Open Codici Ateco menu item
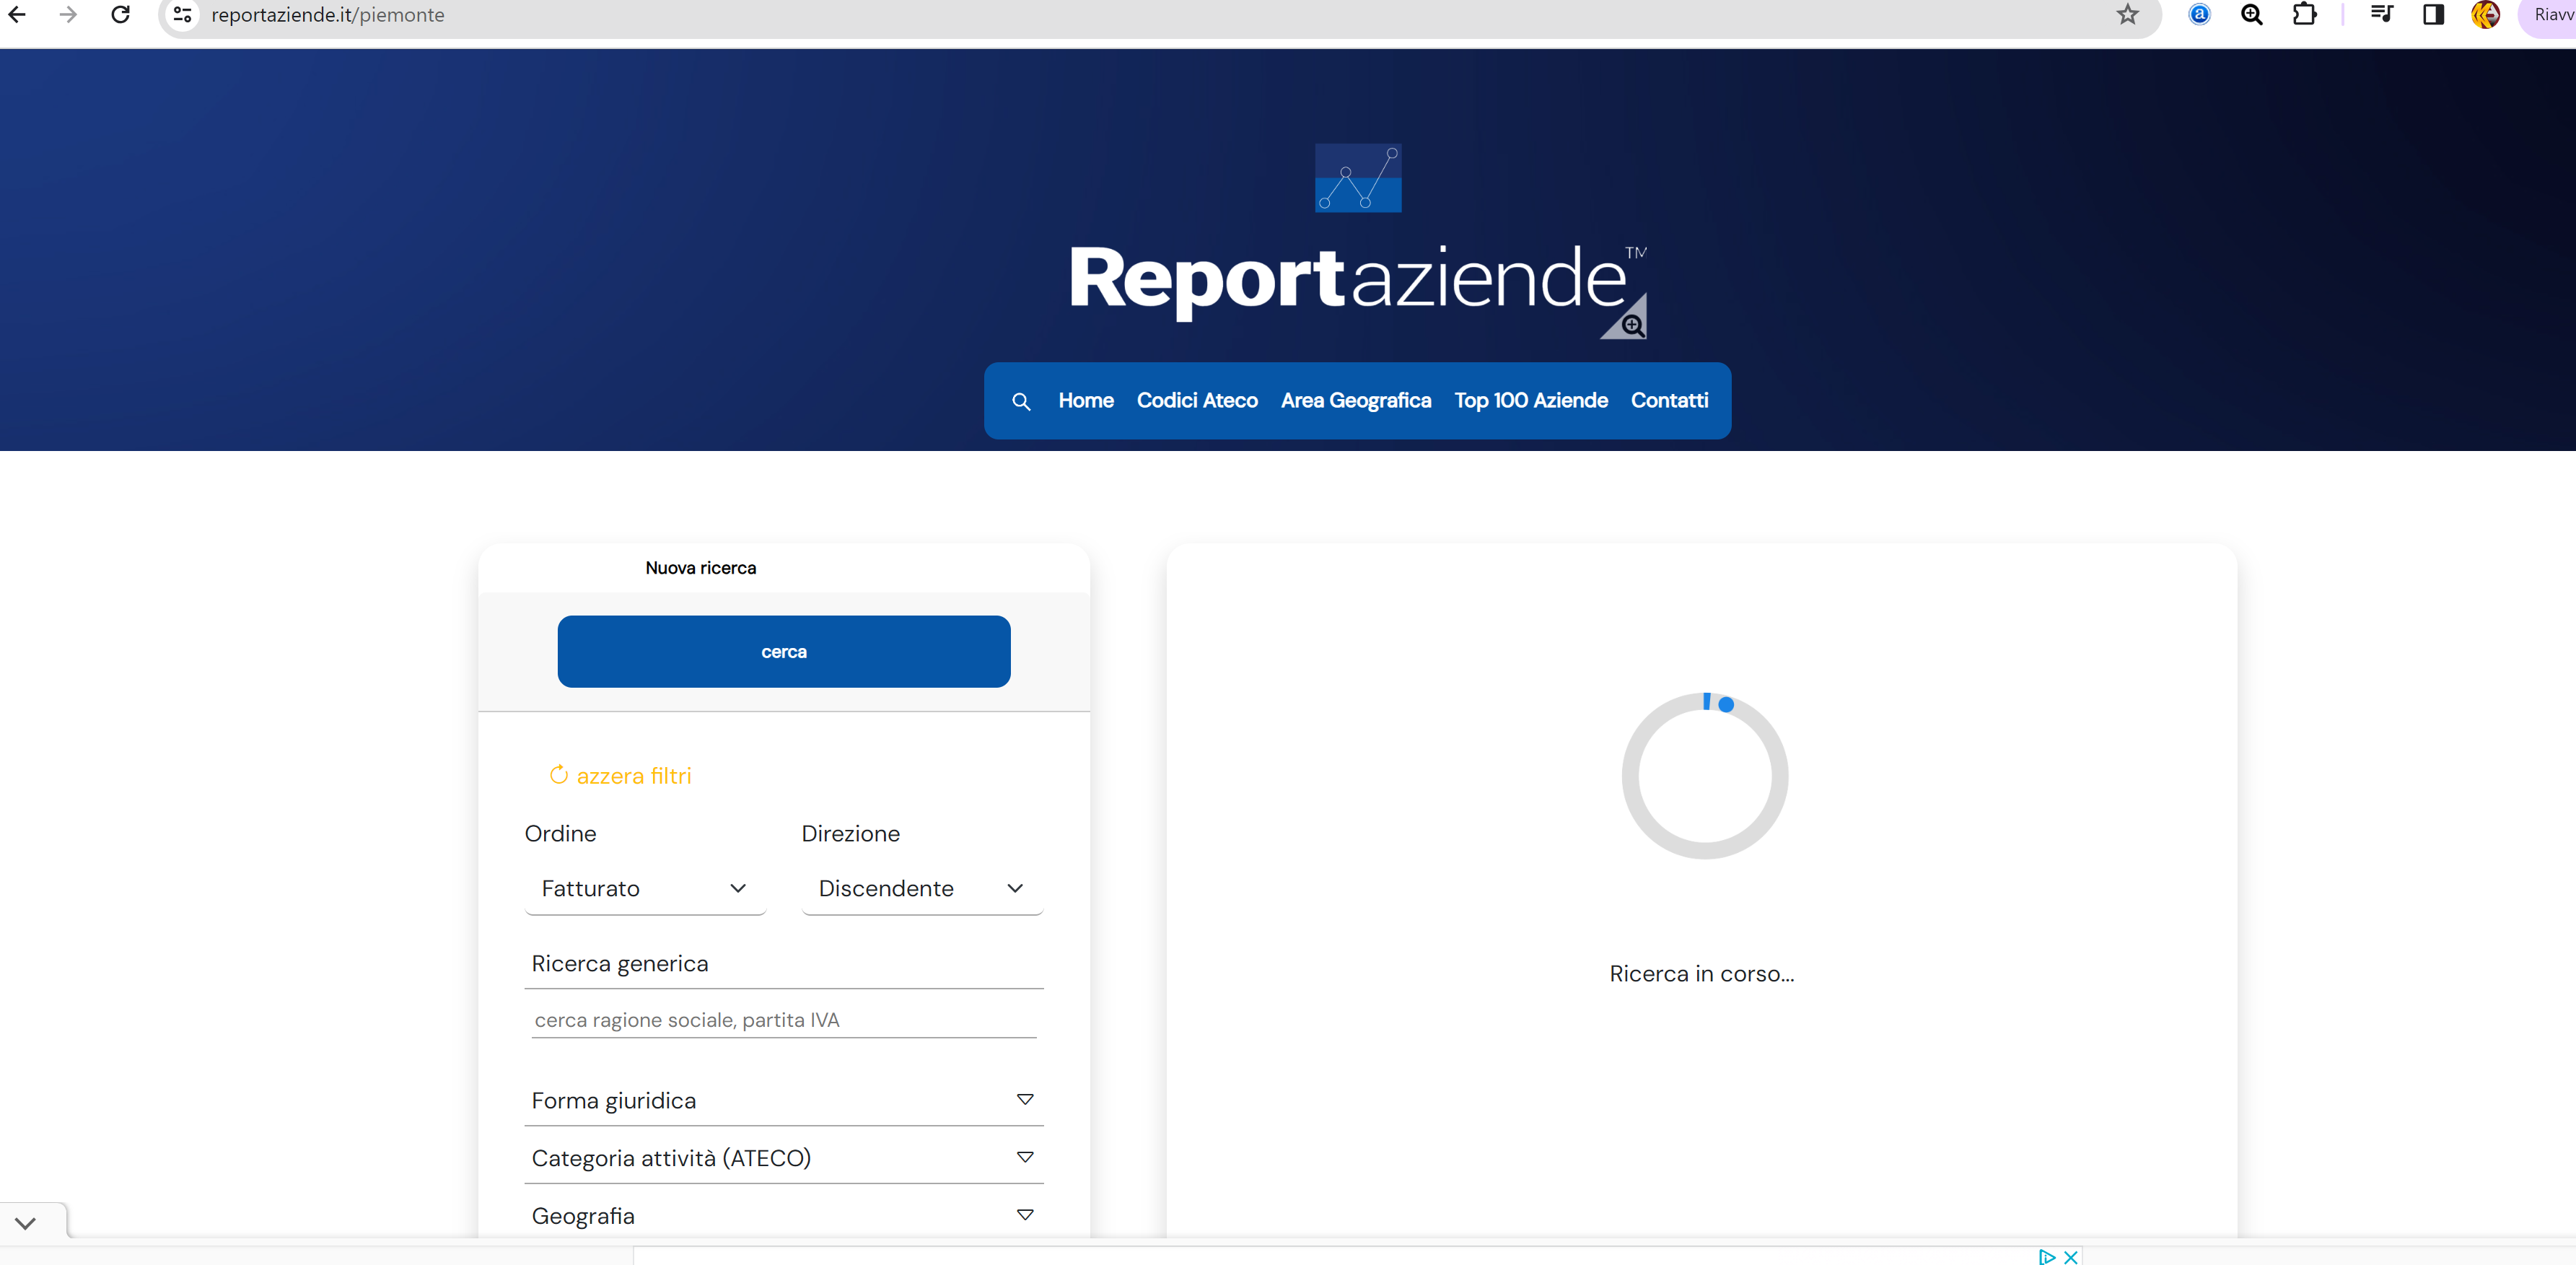Screen dimensions: 2576x1265 pos(1197,400)
